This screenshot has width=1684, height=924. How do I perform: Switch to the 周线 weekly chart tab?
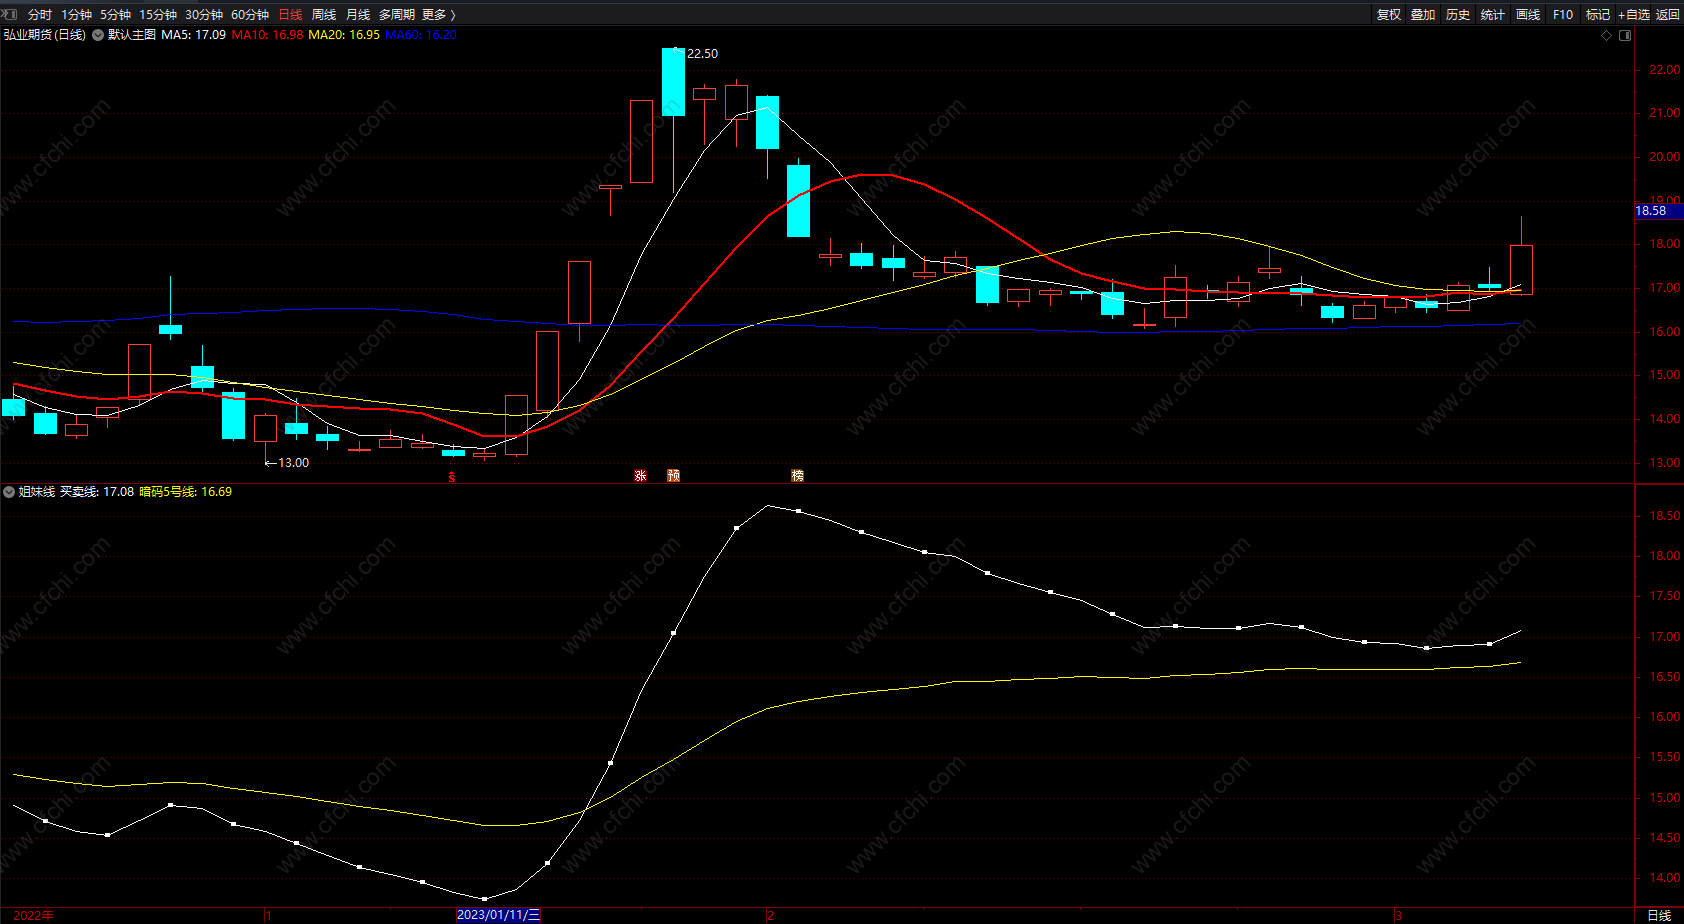tap(324, 15)
